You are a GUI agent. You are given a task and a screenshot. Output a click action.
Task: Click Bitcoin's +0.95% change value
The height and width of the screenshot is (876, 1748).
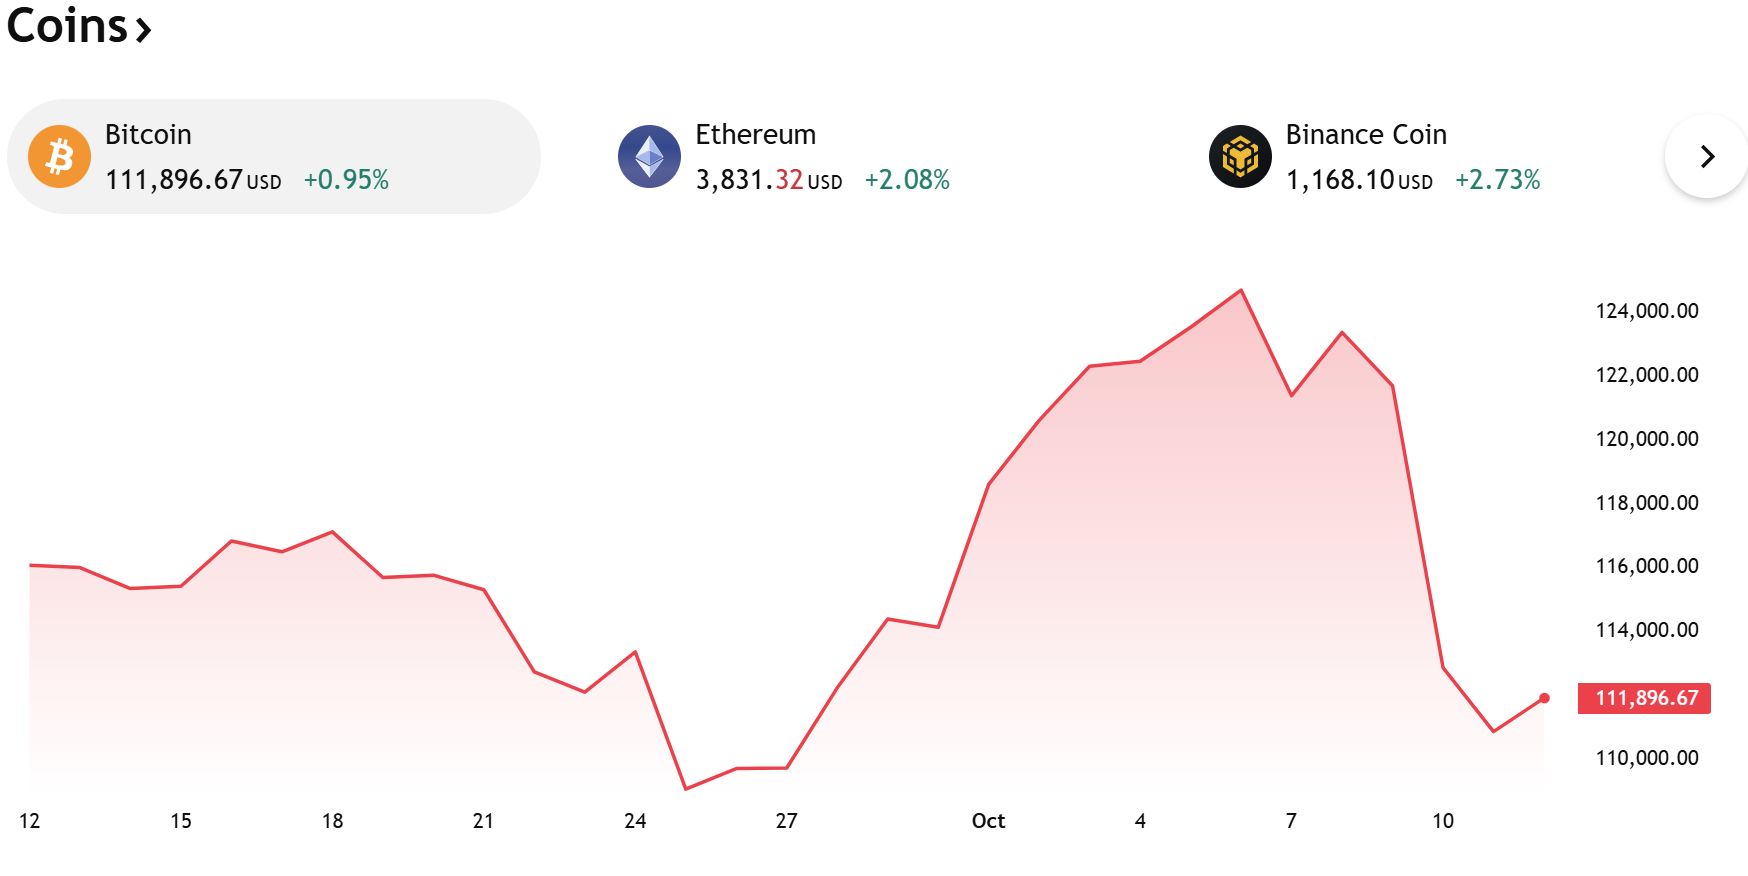(x=346, y=180)
